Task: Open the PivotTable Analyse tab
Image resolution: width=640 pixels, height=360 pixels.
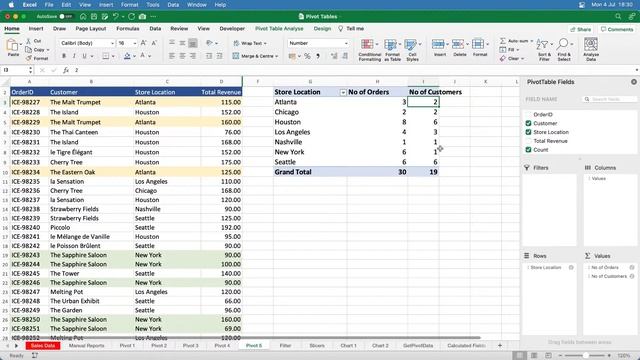Action: click(x=279, y=29)
